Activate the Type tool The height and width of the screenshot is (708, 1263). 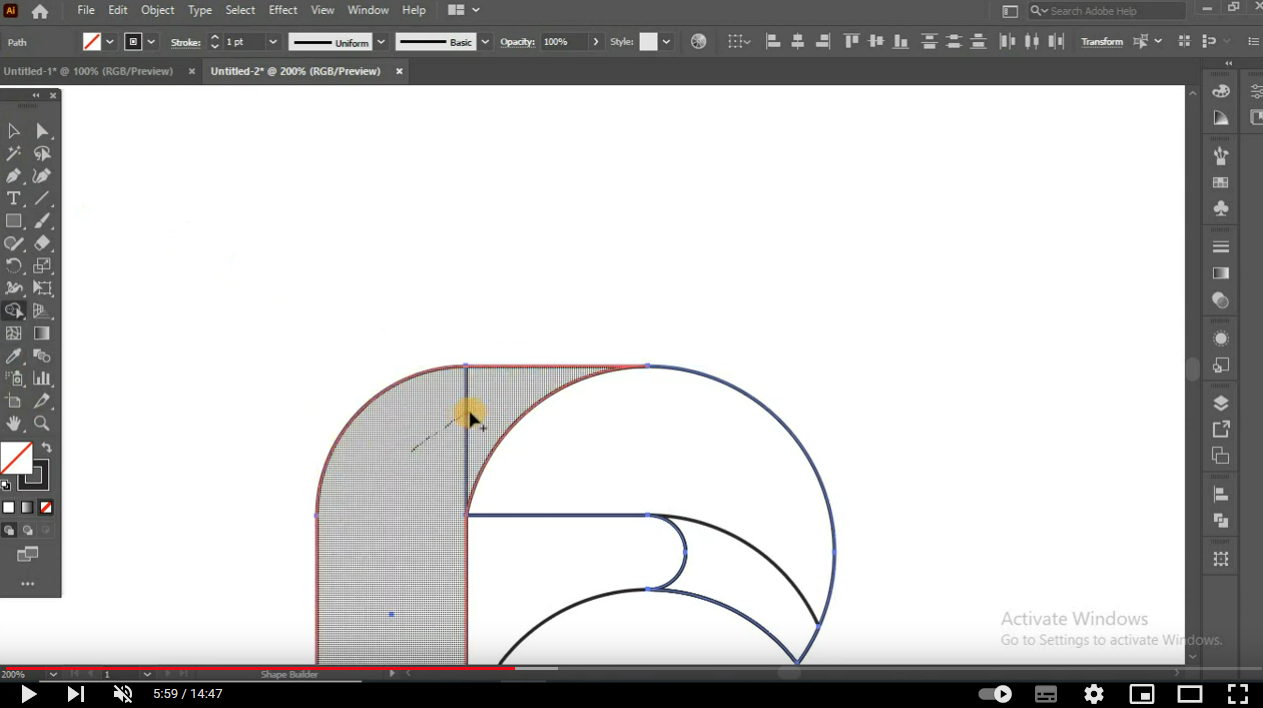click(14, 198)
